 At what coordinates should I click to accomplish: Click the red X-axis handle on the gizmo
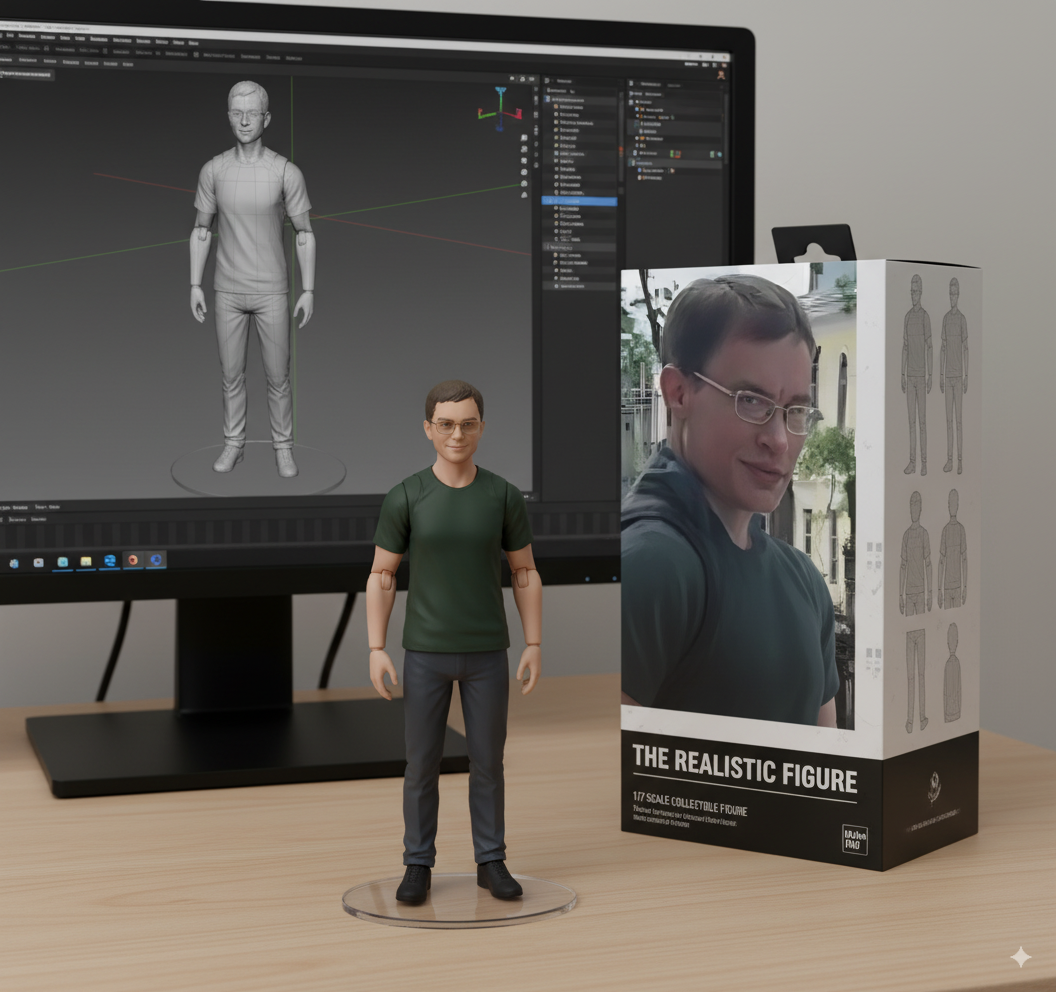tap(518, 113)
